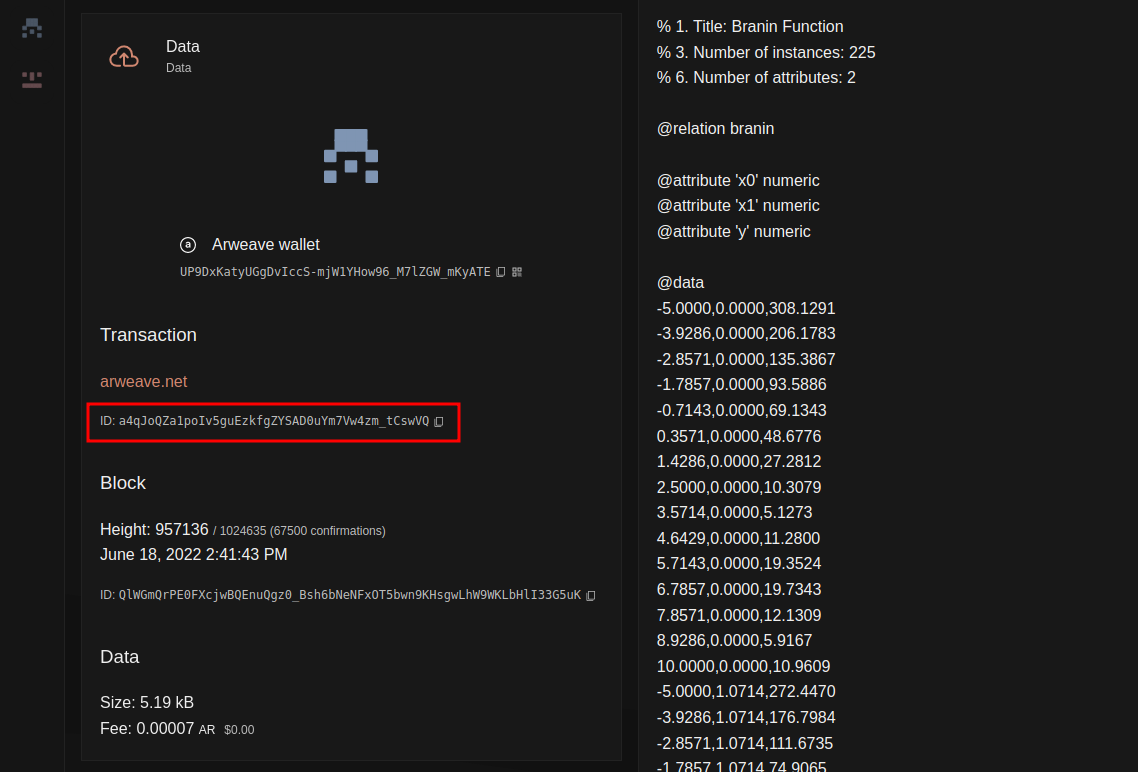
Task: Click data row '-1.7857,0.0000,93.5886'
Action: coord(742,385)
